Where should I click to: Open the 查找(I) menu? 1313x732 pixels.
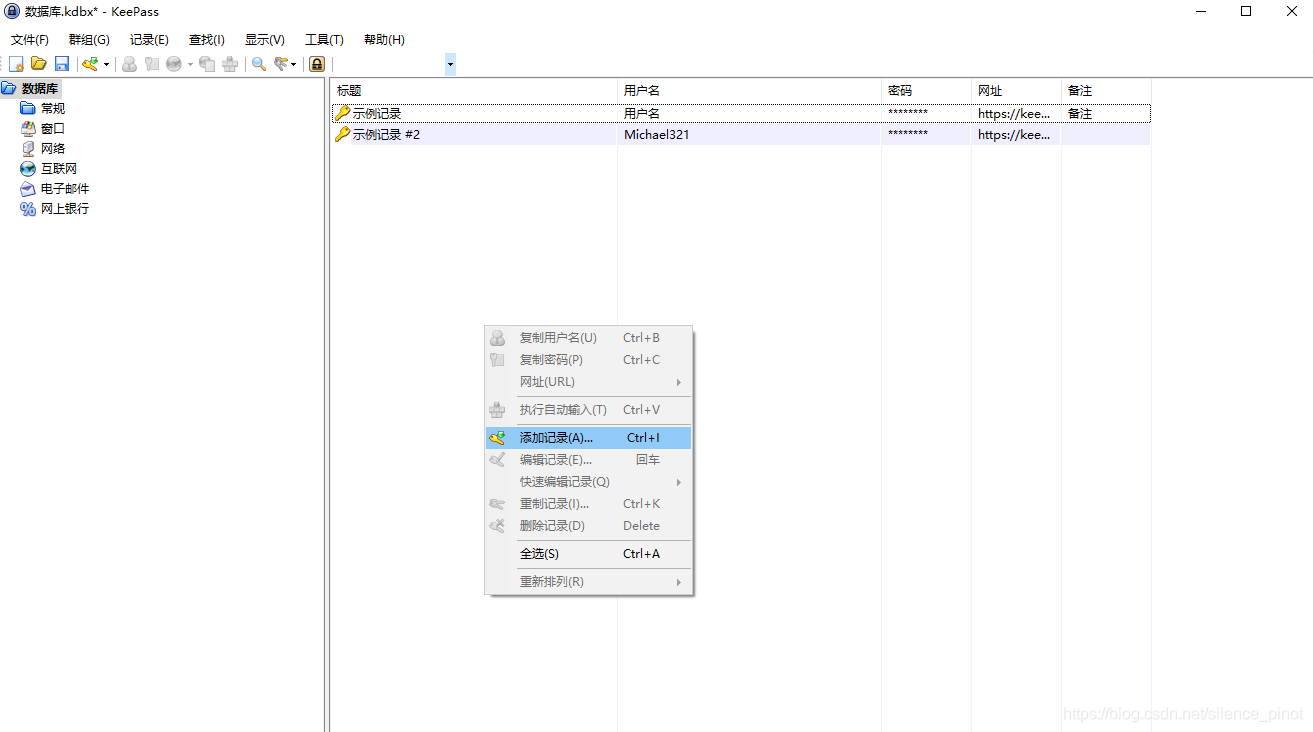[x=207, y=40]
